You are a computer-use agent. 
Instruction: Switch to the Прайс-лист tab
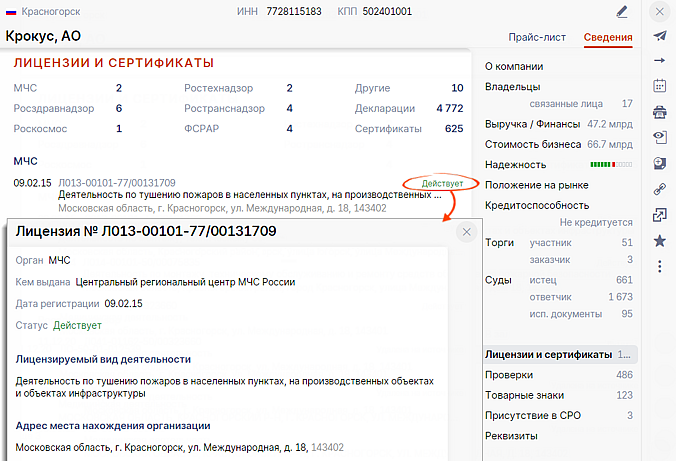pos(537,38)
